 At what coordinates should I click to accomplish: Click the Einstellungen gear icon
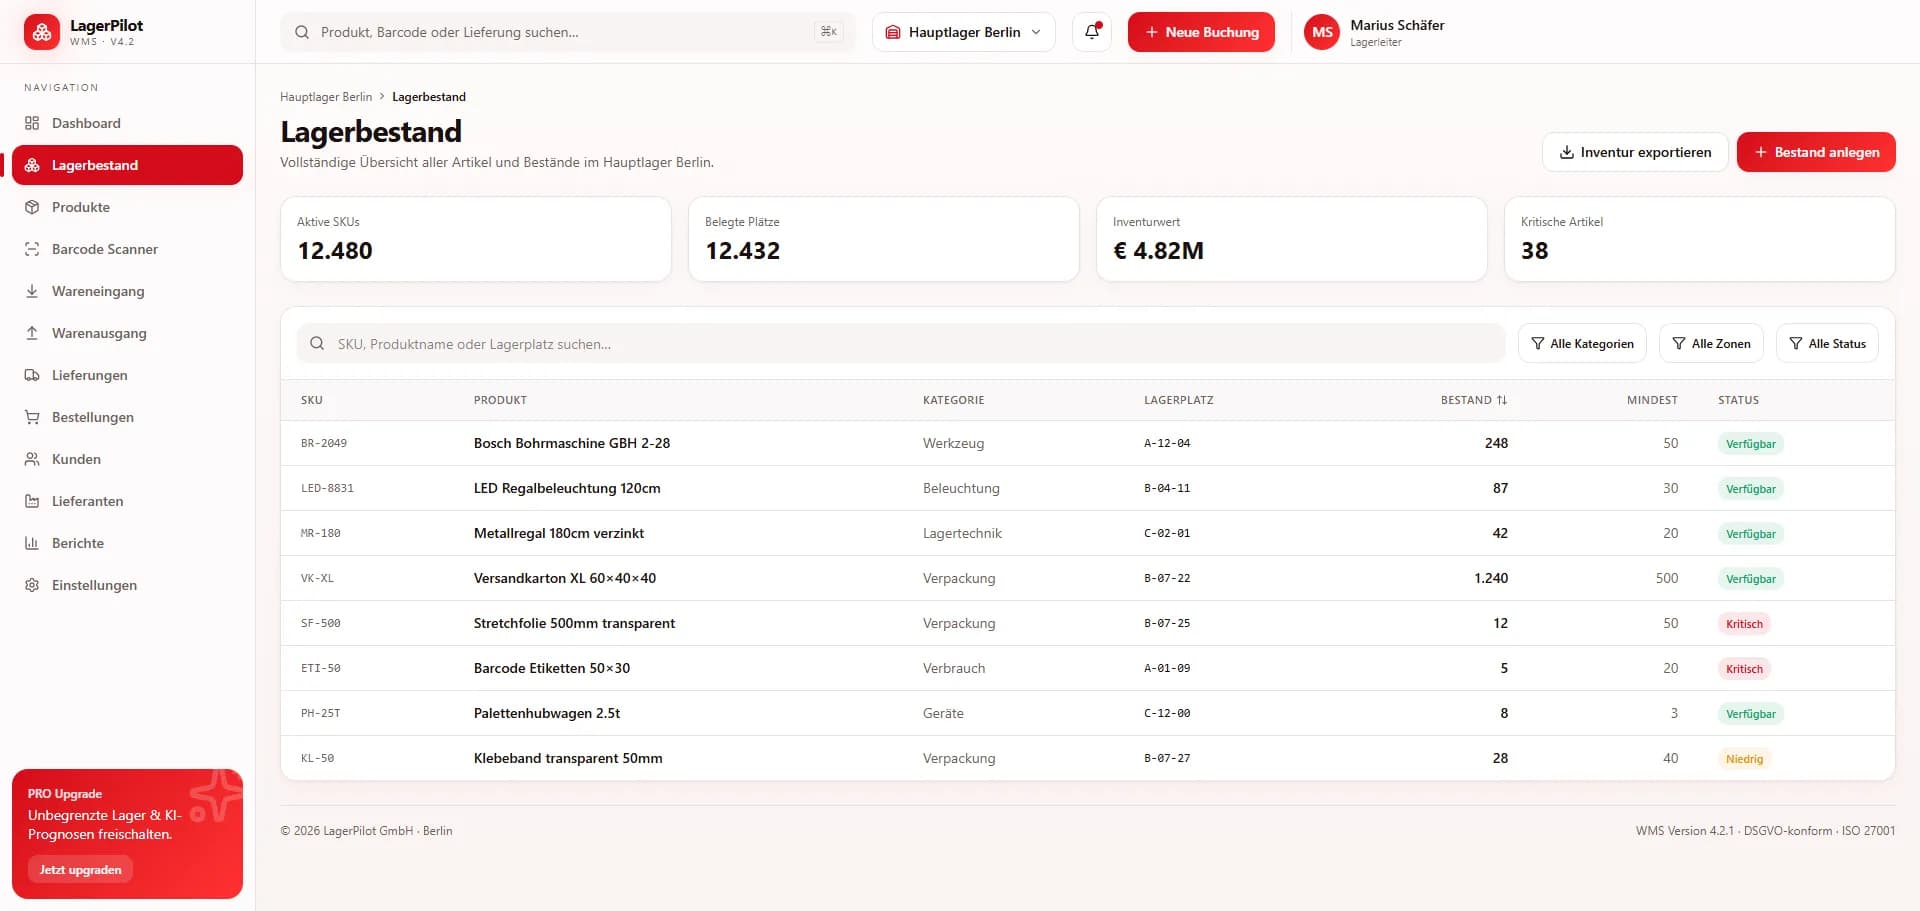[x=32, y=585]
